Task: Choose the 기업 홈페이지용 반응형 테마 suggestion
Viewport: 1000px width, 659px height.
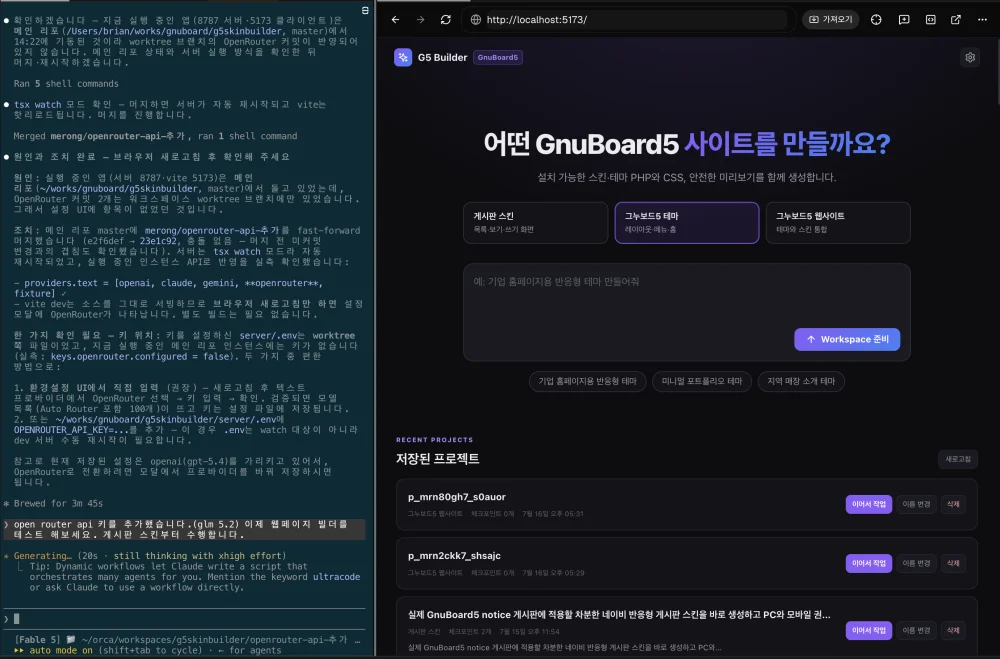Action: pos(587,381)
